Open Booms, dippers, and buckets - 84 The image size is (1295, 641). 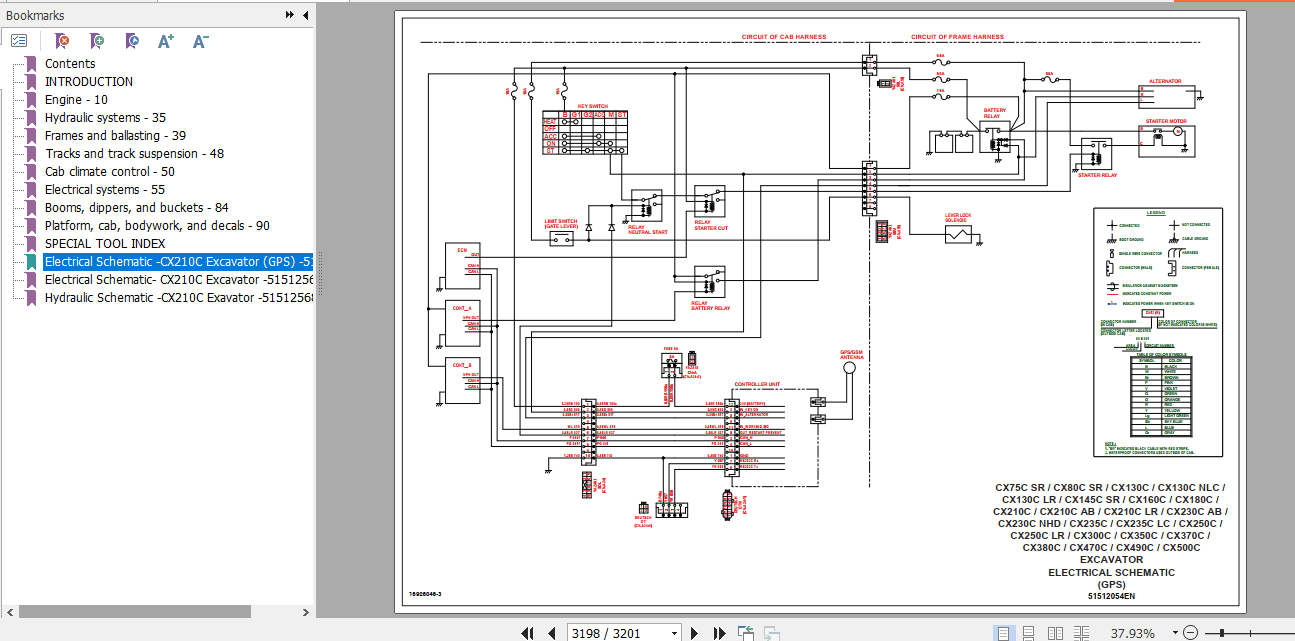(x=137, y=208)
